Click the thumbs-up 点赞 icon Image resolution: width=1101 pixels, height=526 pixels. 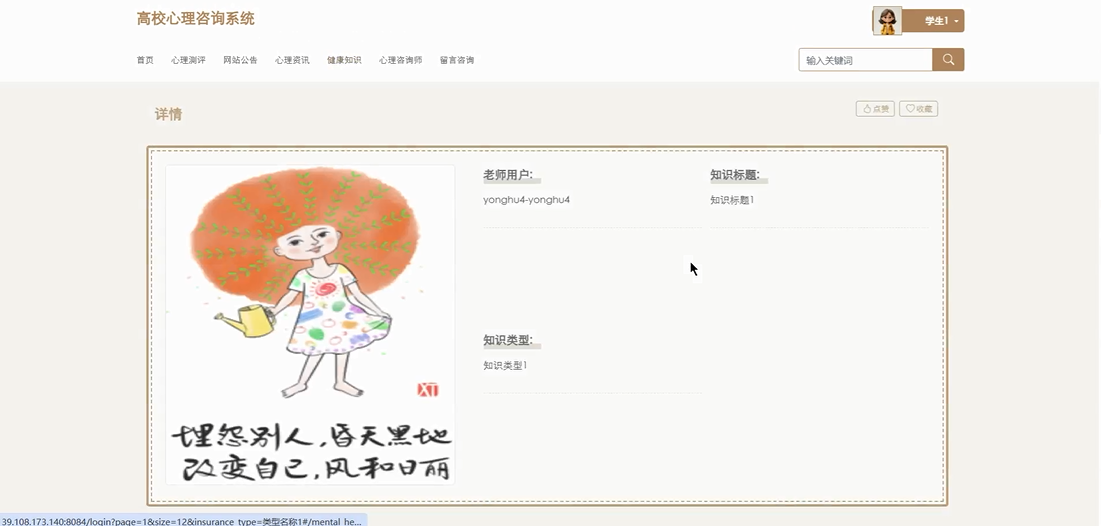pyautogui.click(x=867, y=109)
